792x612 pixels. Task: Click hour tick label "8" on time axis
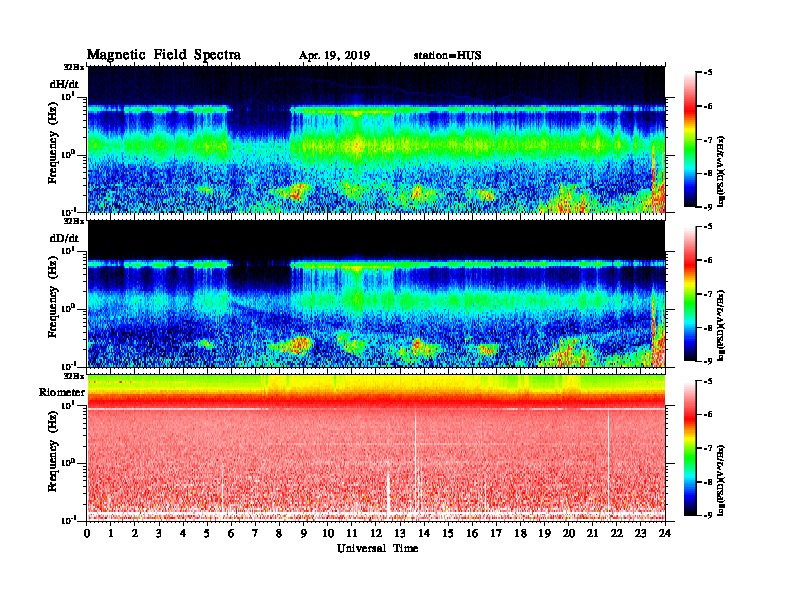279,533
